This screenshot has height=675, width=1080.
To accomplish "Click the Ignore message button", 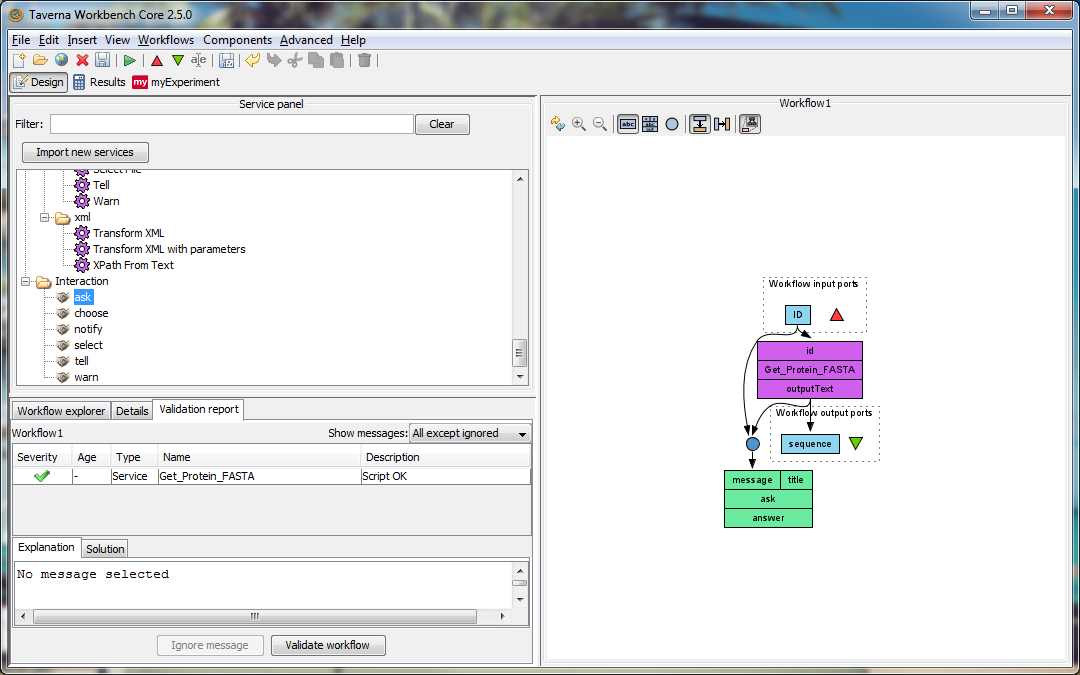I will 210,645.
